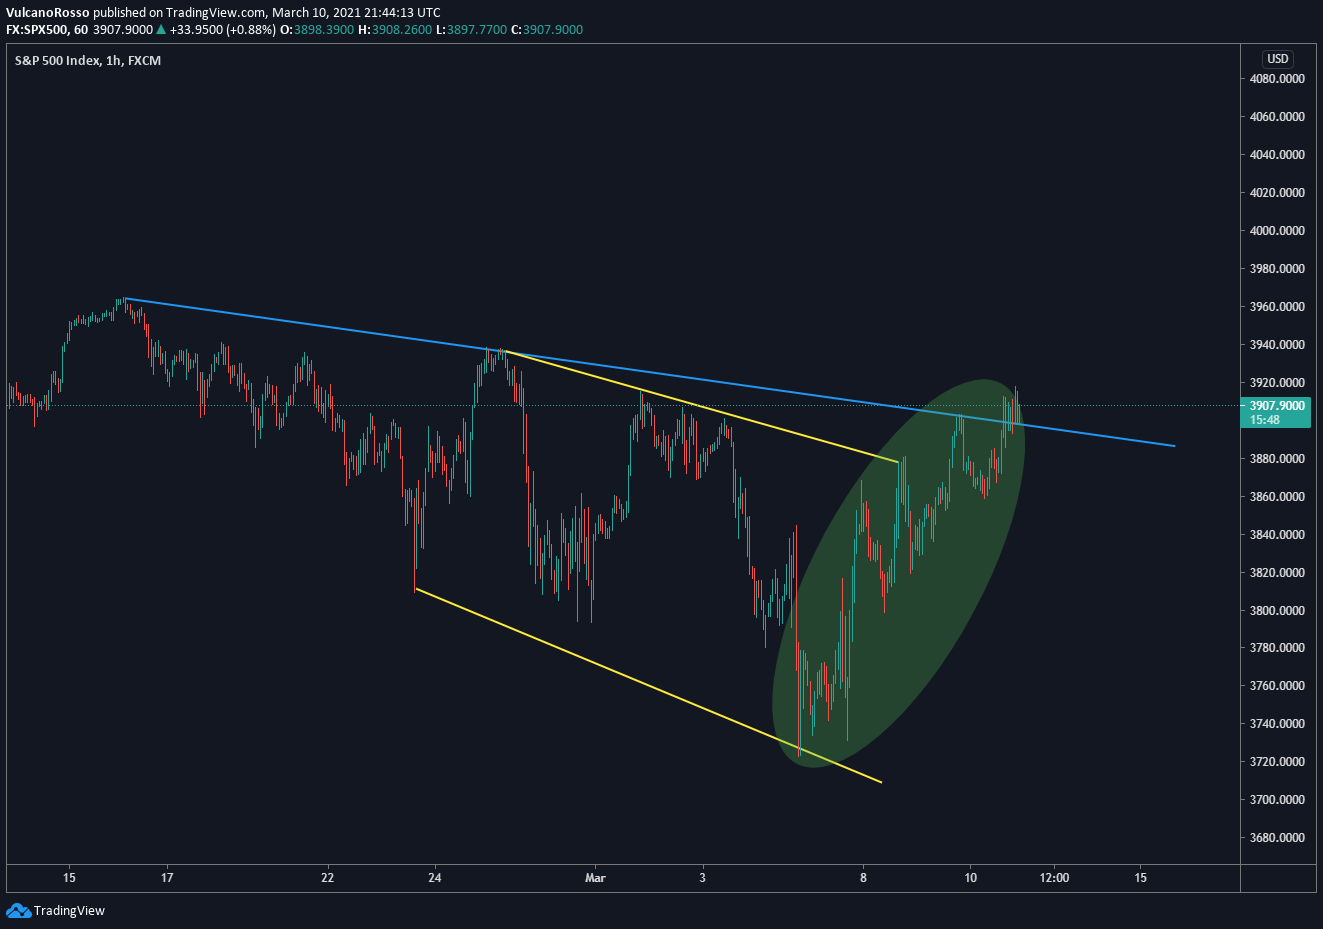
Task: Click the low value L:3897.7700
Action: pyautogui.click(x=472, y=30)
